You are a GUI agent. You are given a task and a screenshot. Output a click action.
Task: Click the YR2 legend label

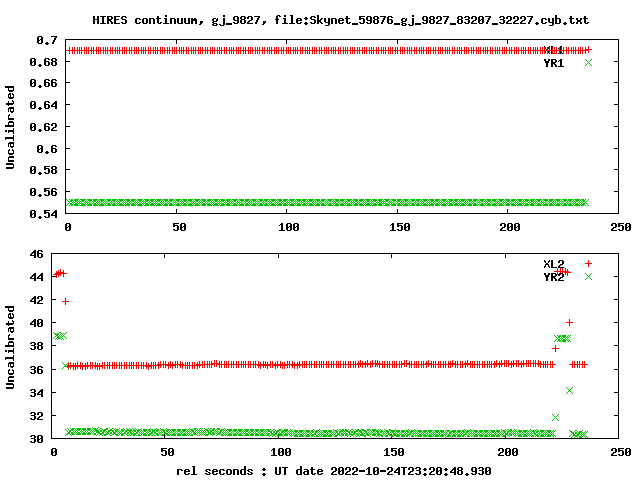553,277
